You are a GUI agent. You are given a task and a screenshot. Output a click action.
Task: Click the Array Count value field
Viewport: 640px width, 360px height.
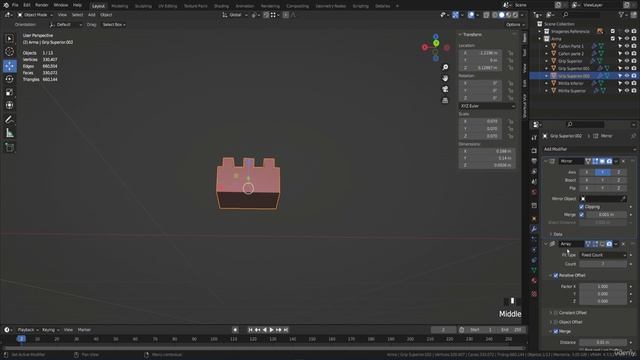pos(603,264)
